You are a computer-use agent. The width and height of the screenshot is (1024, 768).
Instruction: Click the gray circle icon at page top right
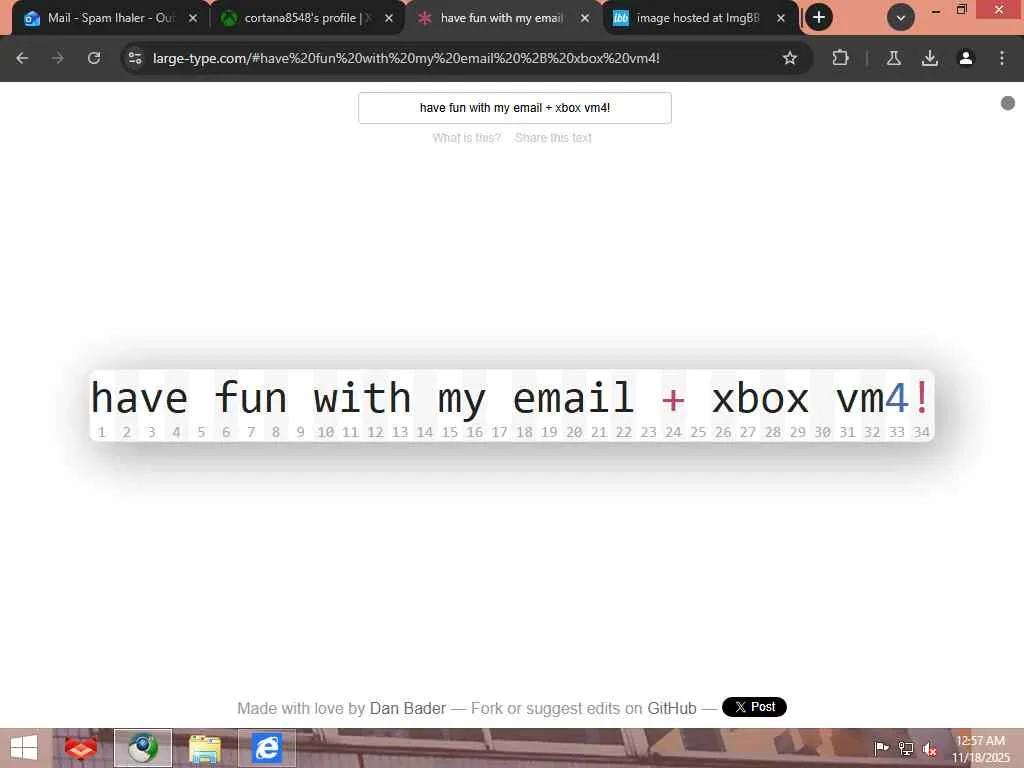click(1008, 103)
